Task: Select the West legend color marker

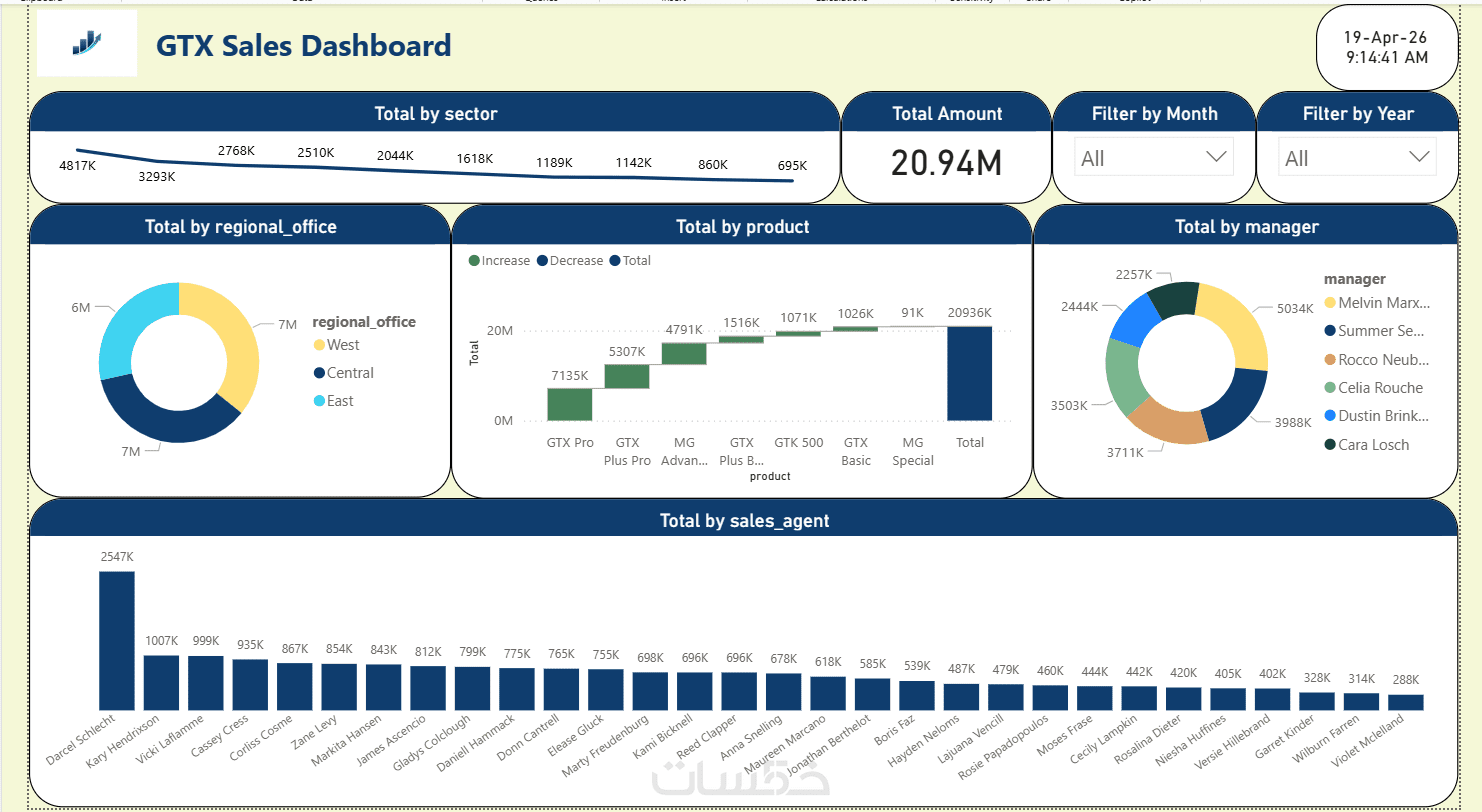Action: tap(320, 345)
